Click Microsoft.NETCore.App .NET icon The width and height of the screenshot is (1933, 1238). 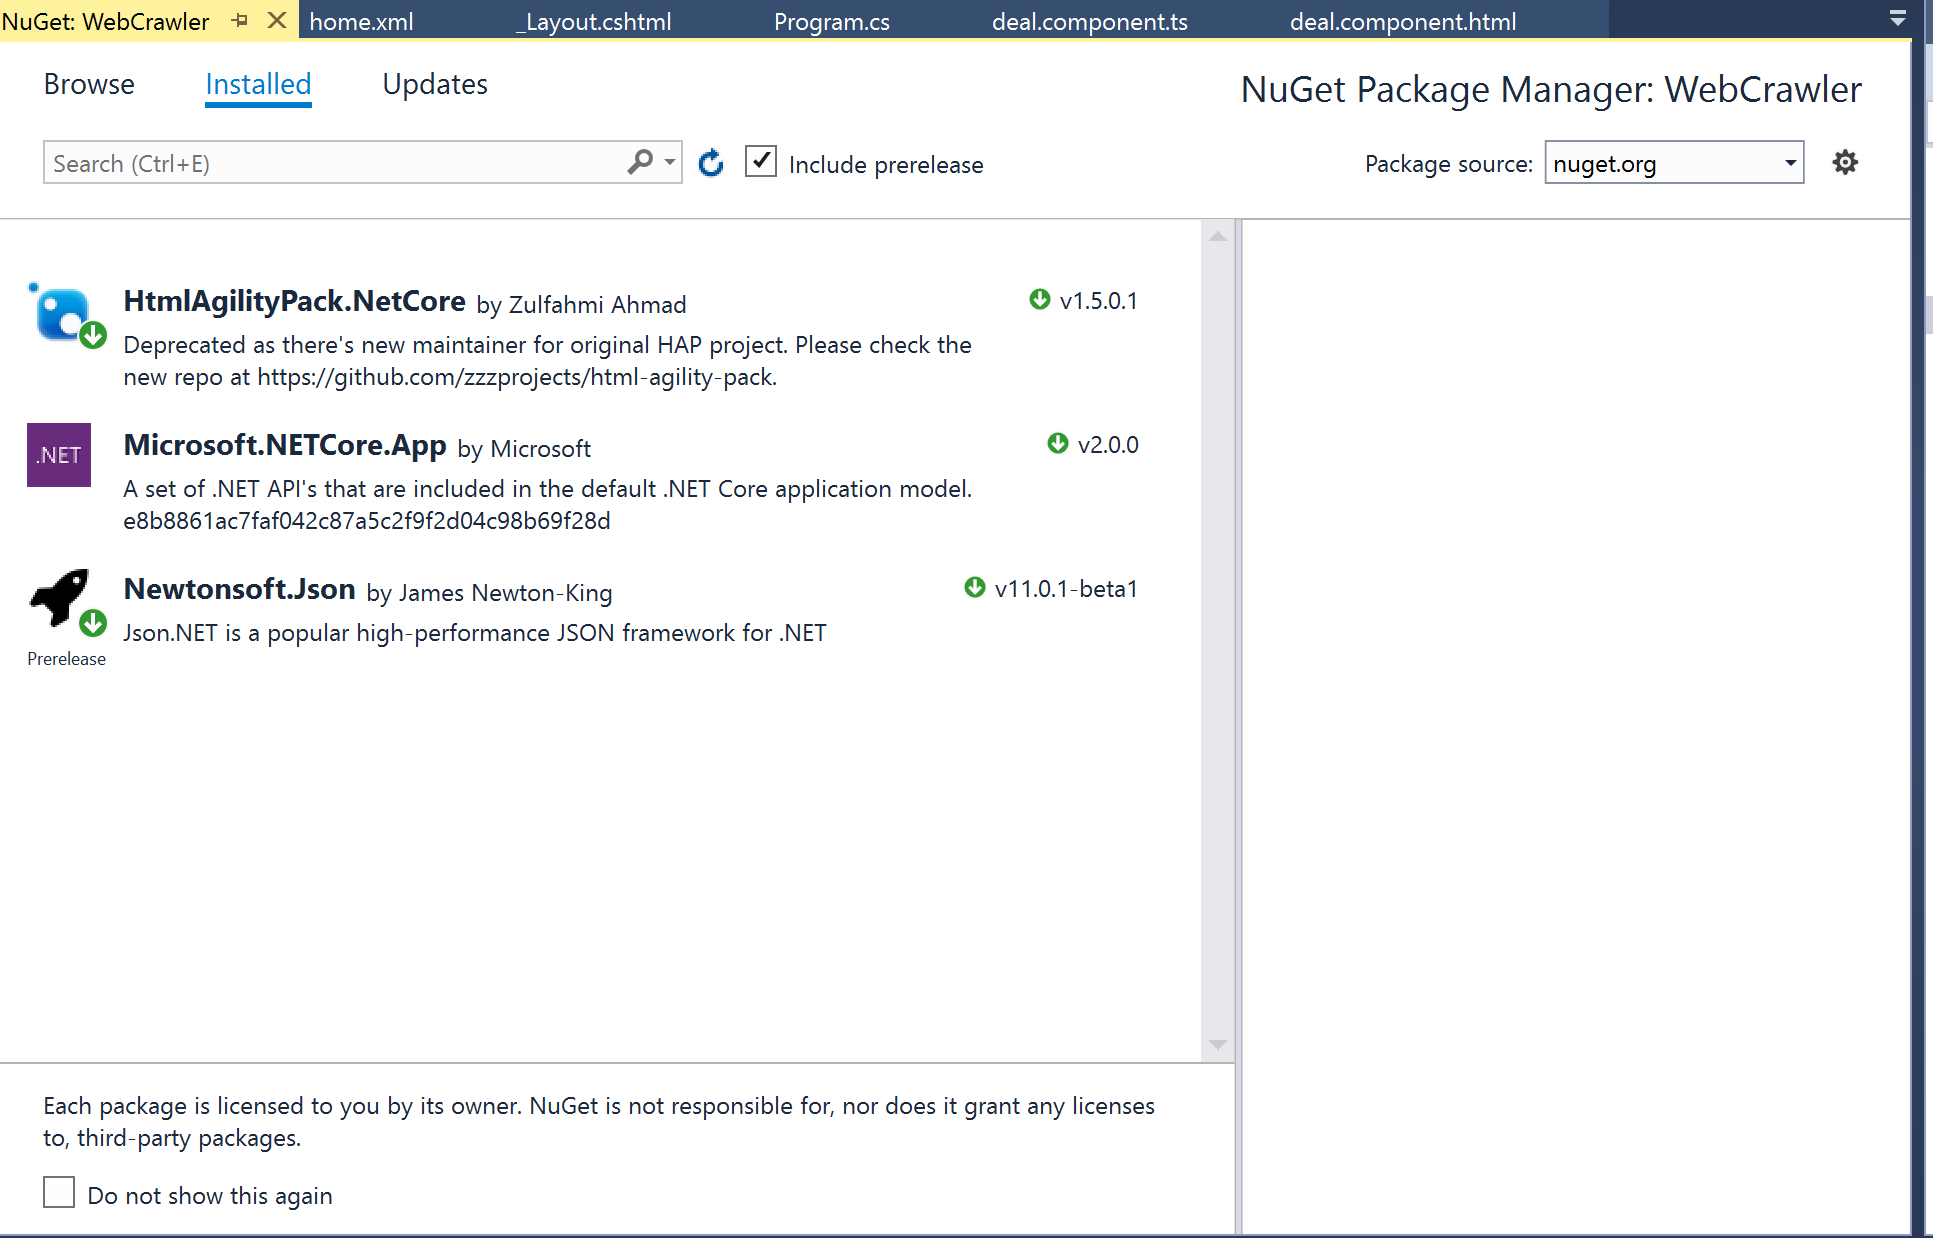tap(59, 455)
